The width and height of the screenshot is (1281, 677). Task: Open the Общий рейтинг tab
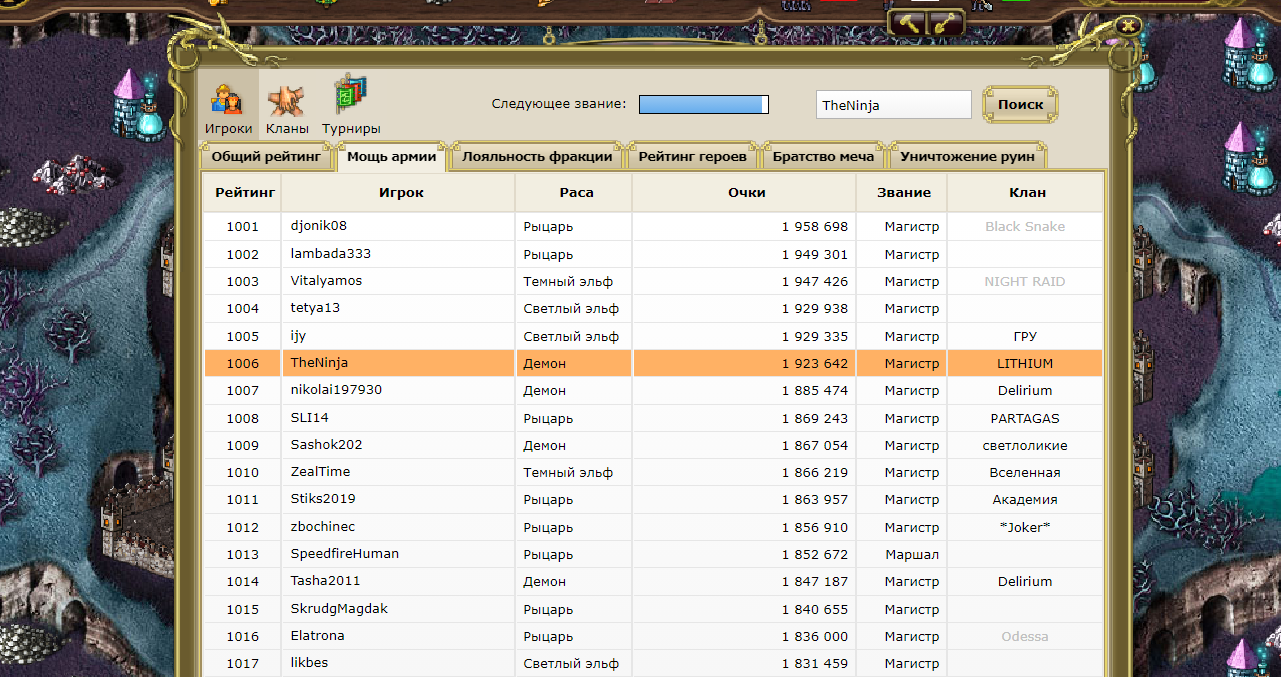click(266, 157)
